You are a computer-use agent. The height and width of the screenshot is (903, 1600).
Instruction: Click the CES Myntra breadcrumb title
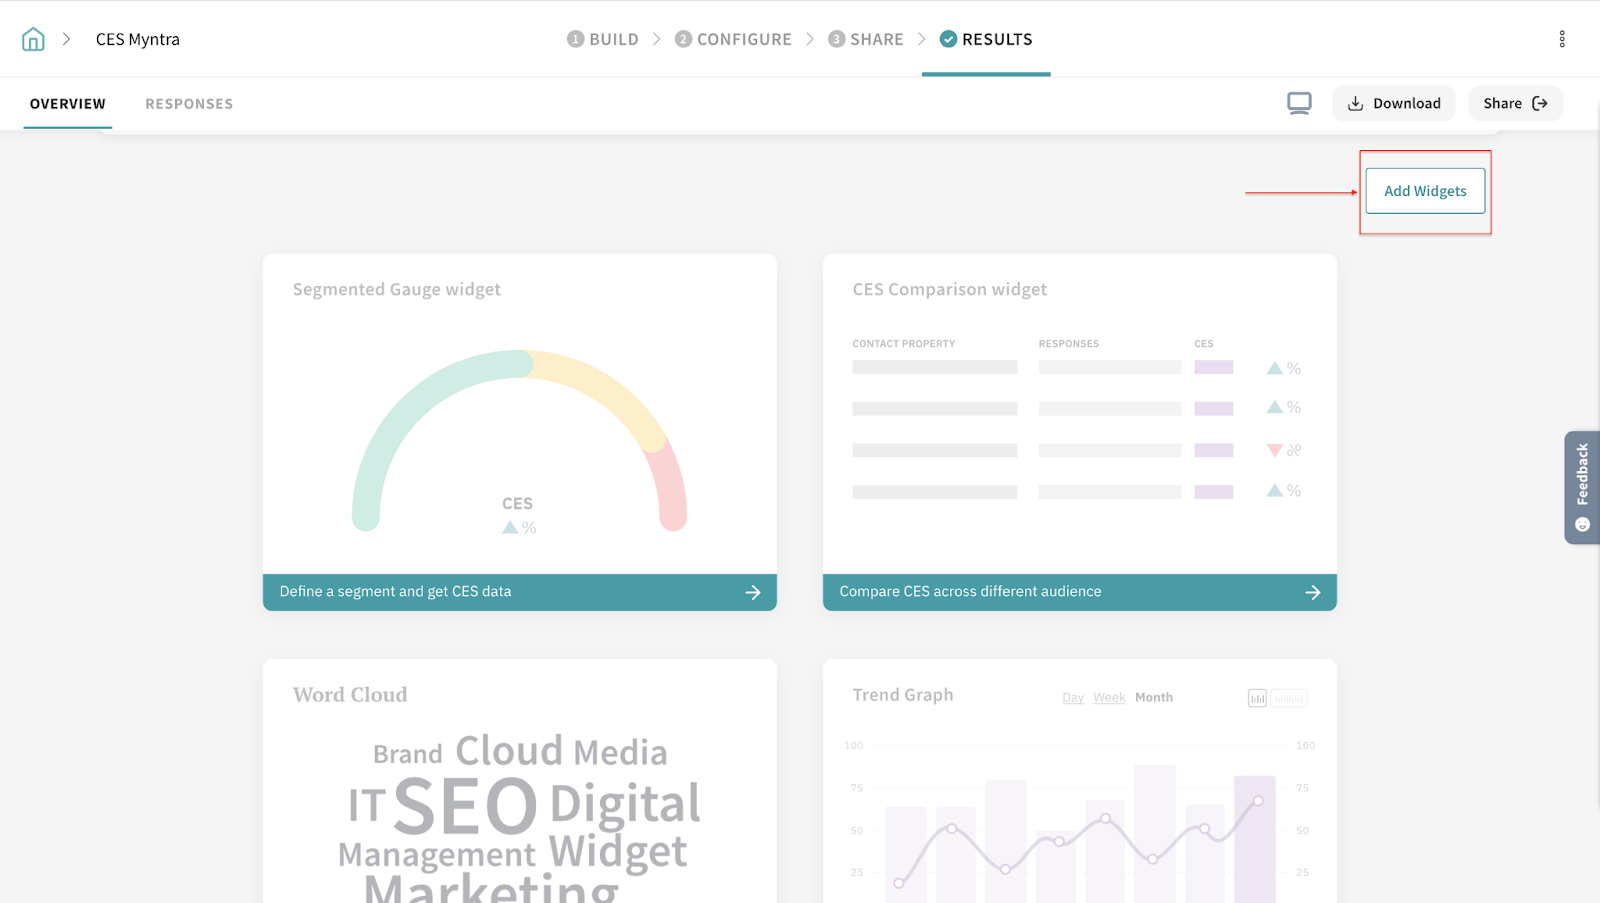tap(138, 39)
